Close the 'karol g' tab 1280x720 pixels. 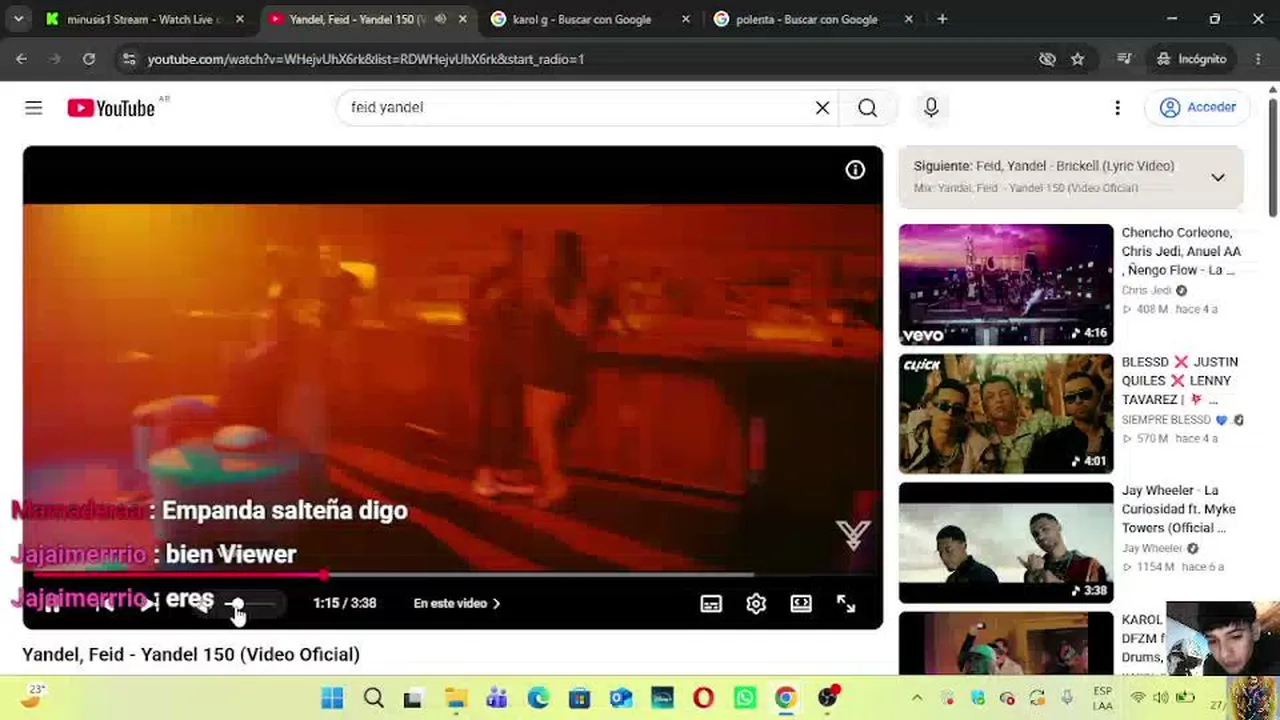685,19
